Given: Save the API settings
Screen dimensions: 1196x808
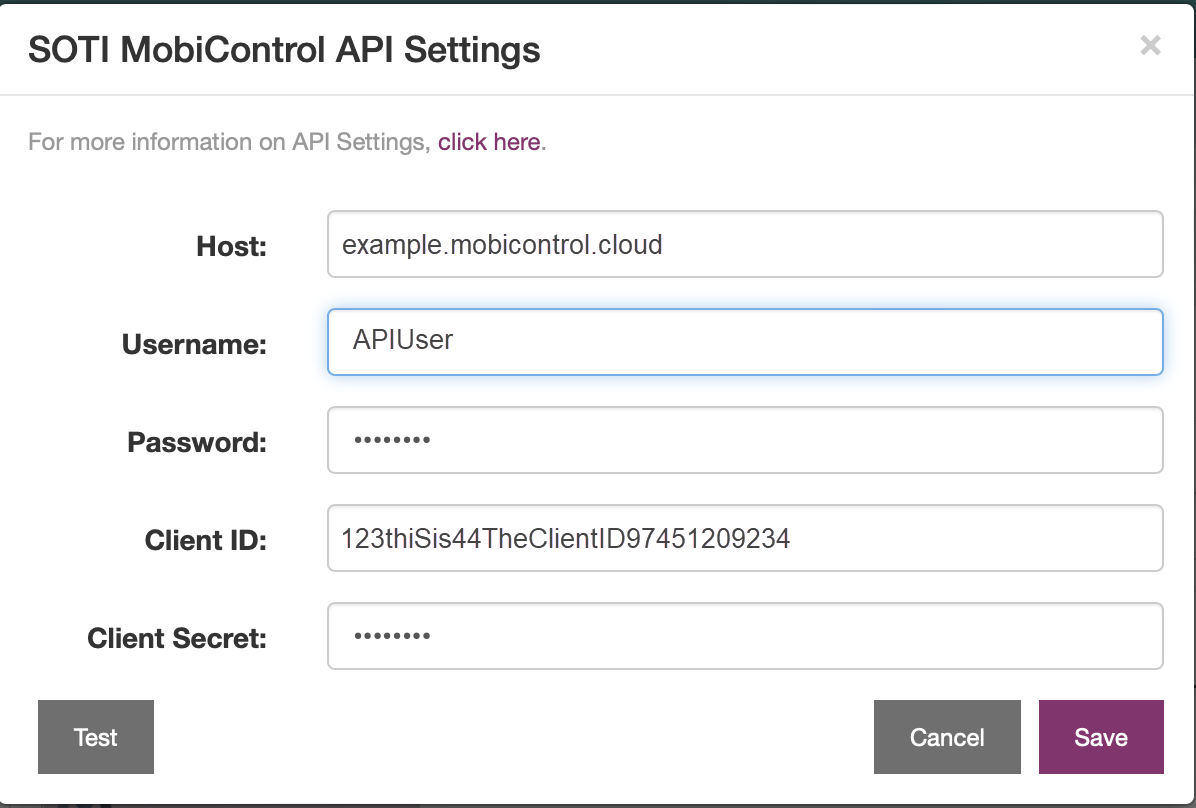Looking at the screenshot, I should click(x=1101, y=737).
